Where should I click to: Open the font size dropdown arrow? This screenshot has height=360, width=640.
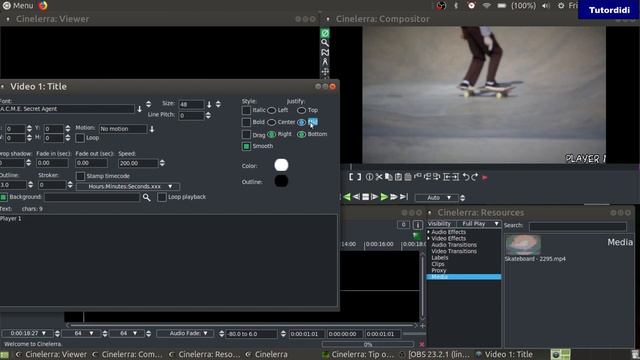[209, 104]
